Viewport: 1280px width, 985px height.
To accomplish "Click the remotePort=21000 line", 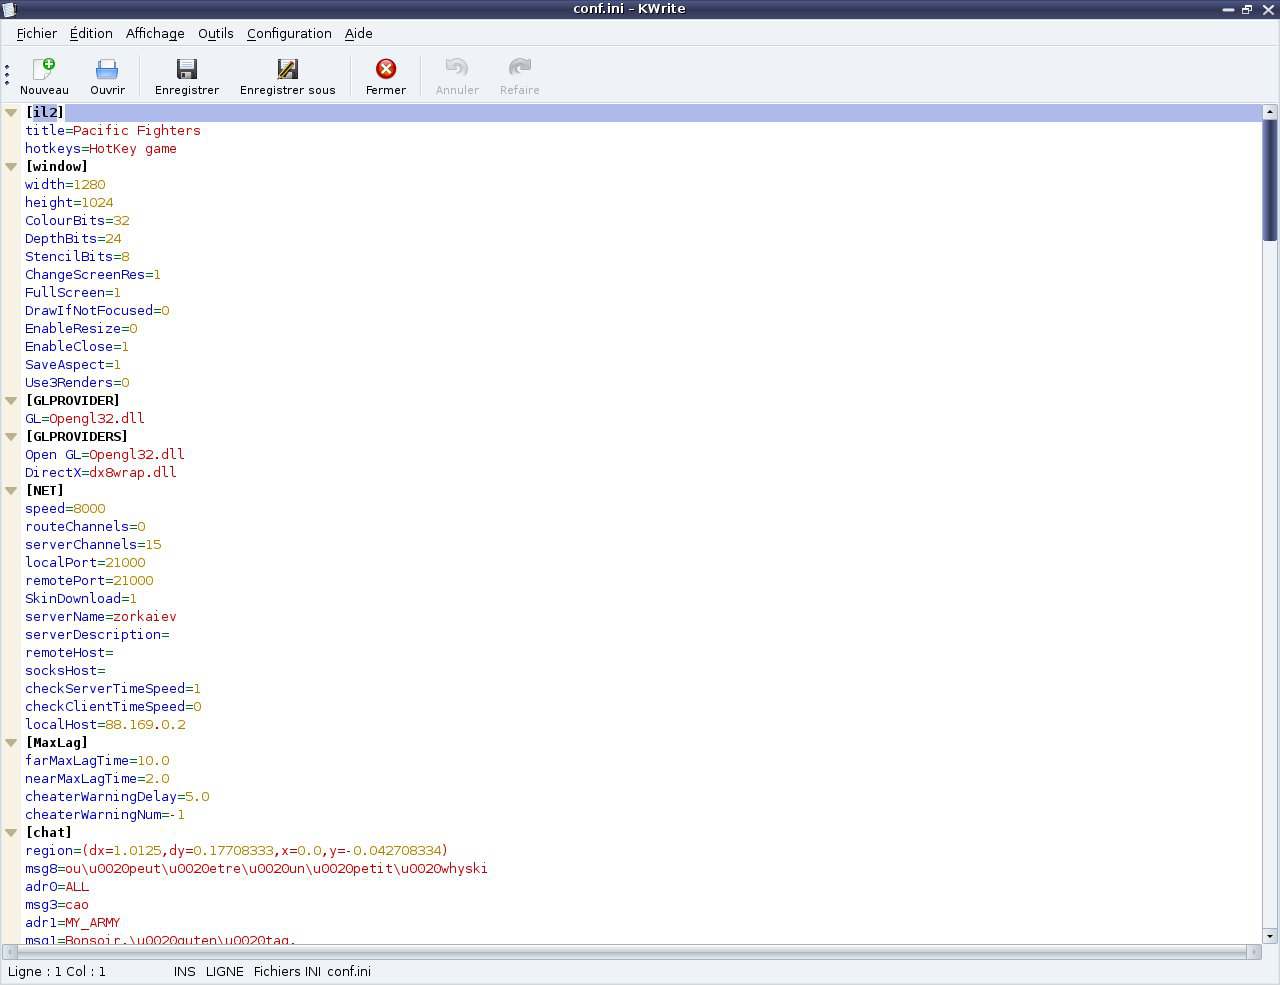I will pos(89,581).
